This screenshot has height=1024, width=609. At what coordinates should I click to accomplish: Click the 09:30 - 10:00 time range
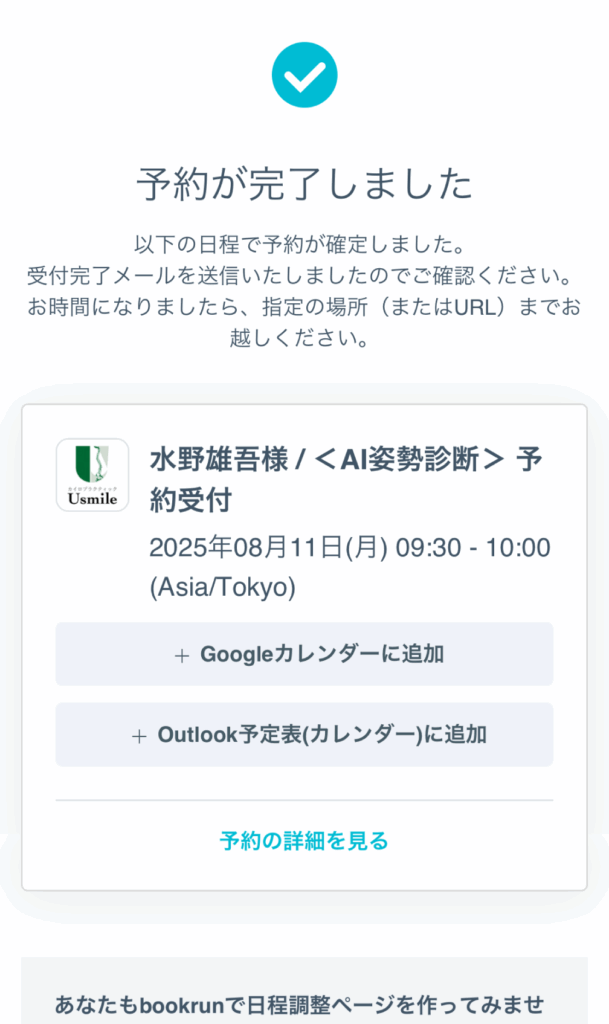coord(473,548)
